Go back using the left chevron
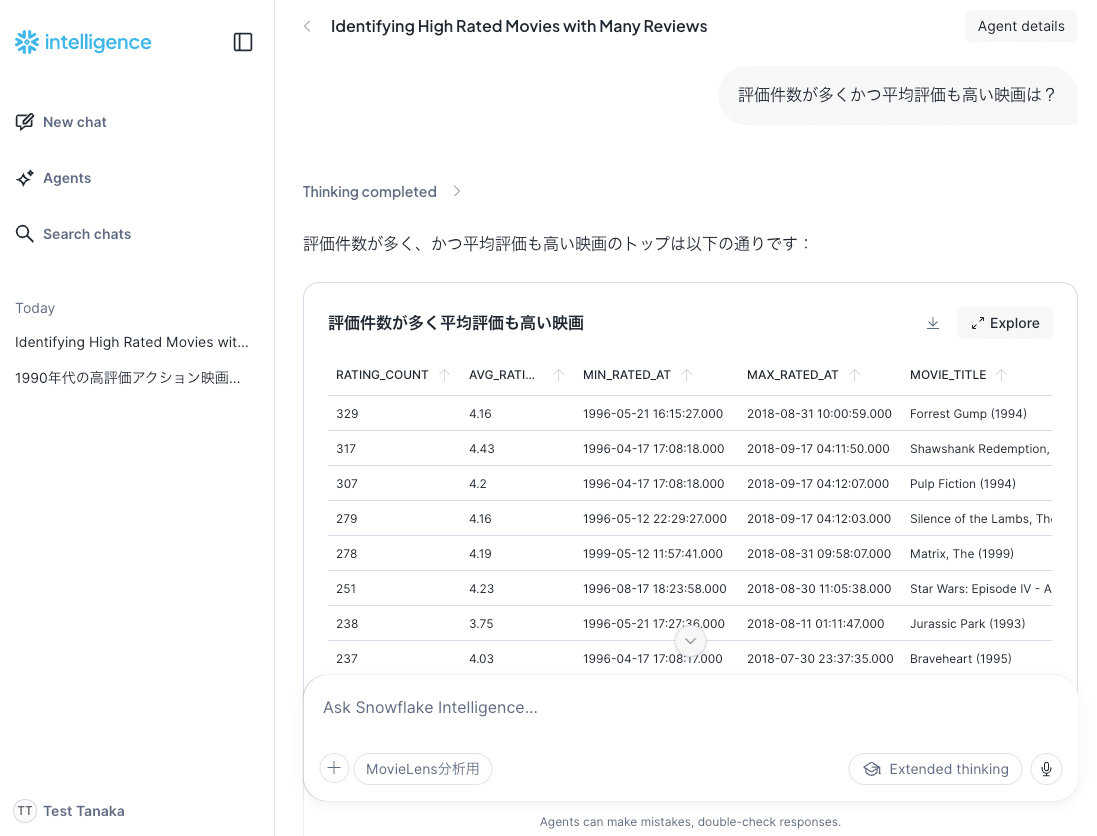This screenshot has width=1097, height=836. [x=307, y=27]
